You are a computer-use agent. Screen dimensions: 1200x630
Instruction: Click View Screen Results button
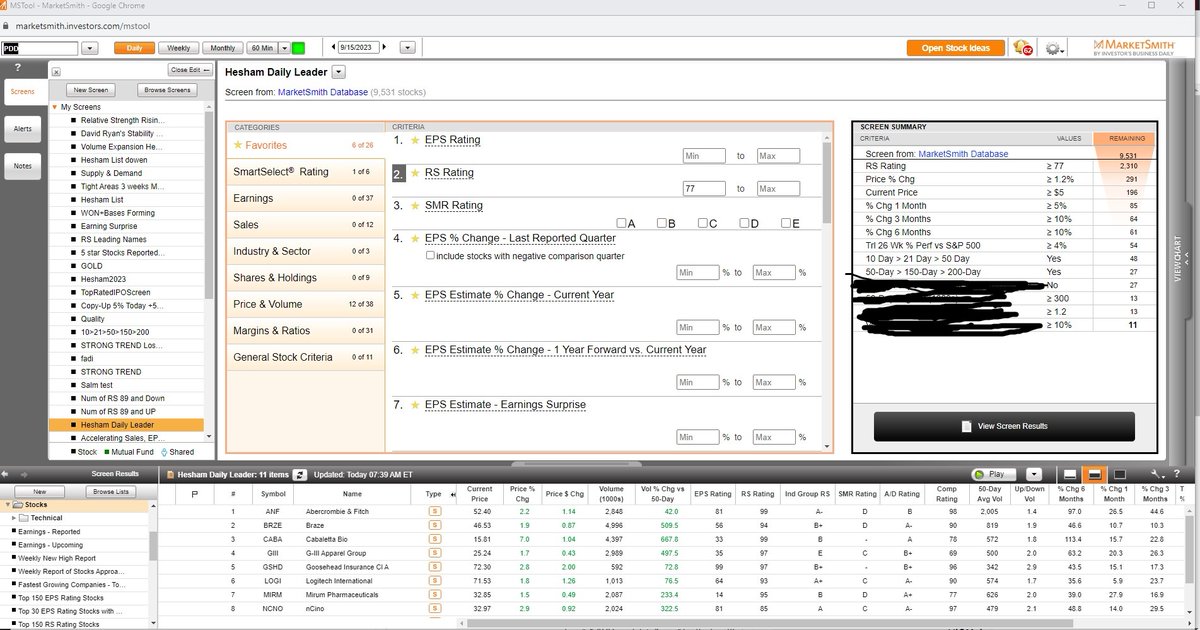tap(1004, 426)
